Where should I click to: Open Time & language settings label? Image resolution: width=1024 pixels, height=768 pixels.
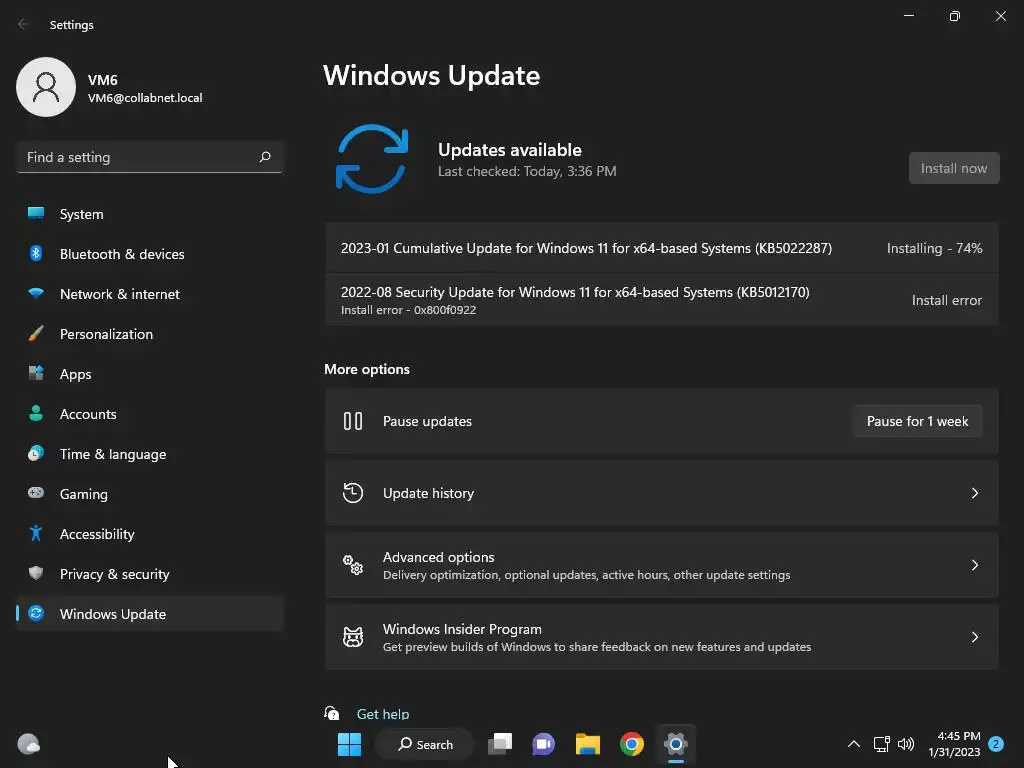tap(113, 454)
